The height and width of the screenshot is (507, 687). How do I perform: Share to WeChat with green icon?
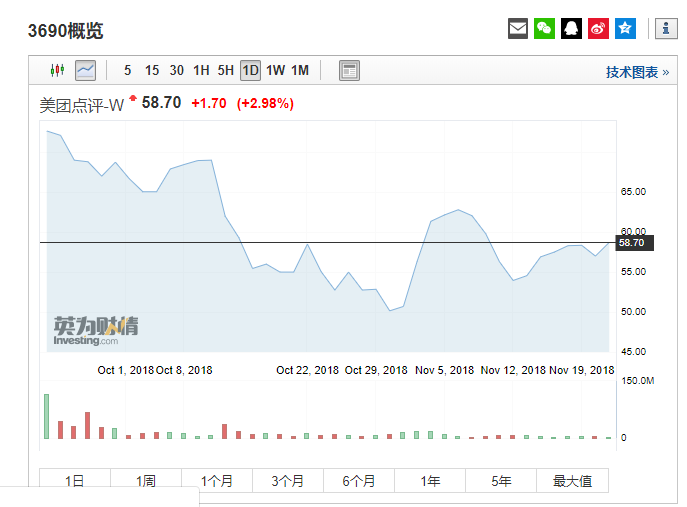pyautogui.click(x=545, y=28)
